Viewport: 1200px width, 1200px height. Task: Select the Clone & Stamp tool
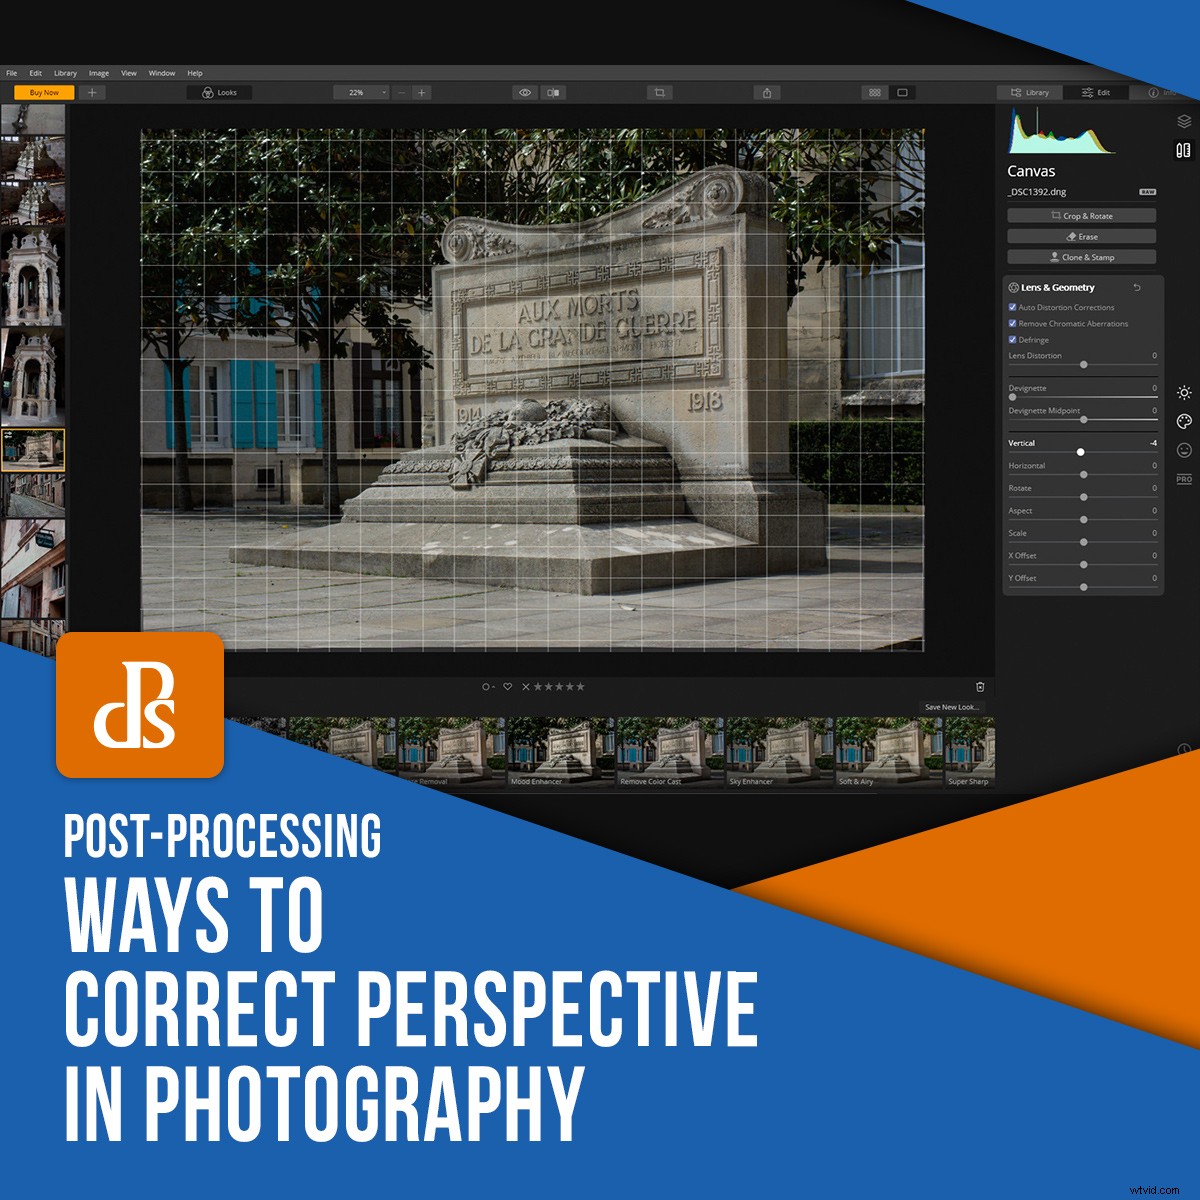[1081, 257]
